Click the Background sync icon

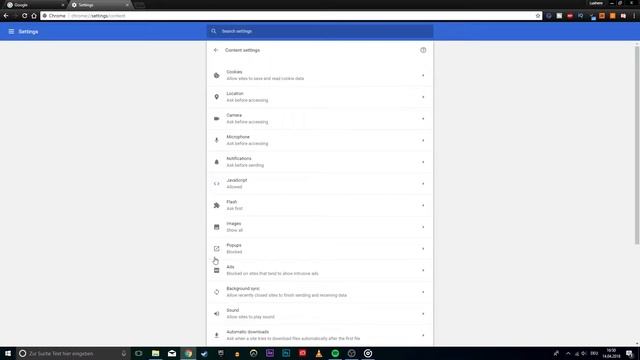217,292
